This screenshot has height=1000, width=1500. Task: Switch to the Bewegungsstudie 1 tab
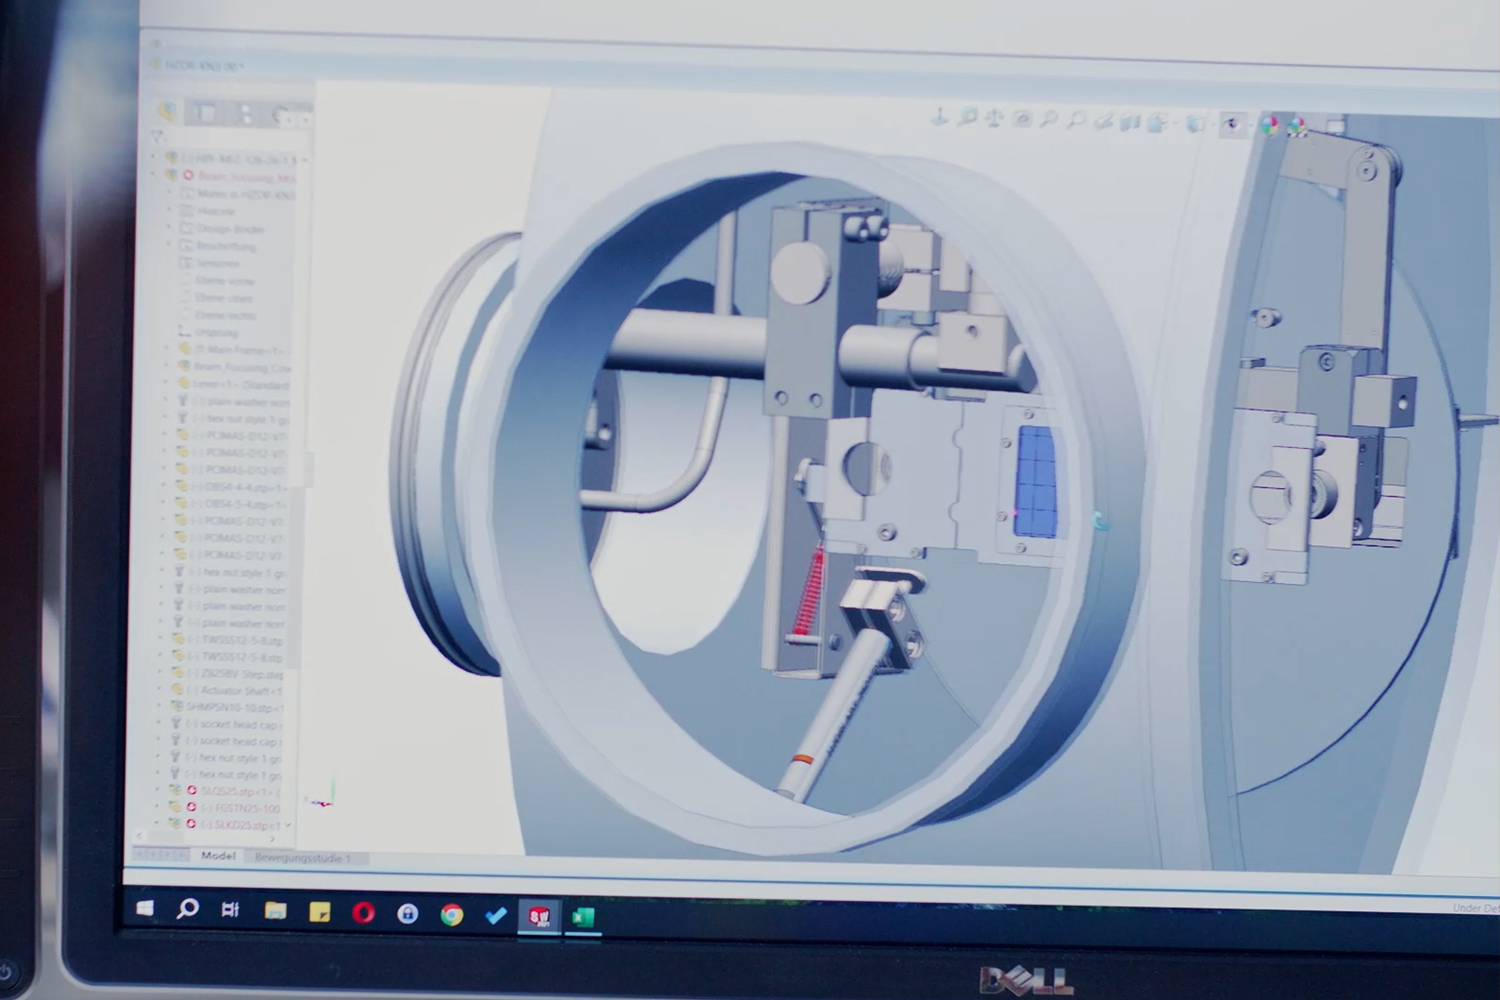[x=302, y=858]
